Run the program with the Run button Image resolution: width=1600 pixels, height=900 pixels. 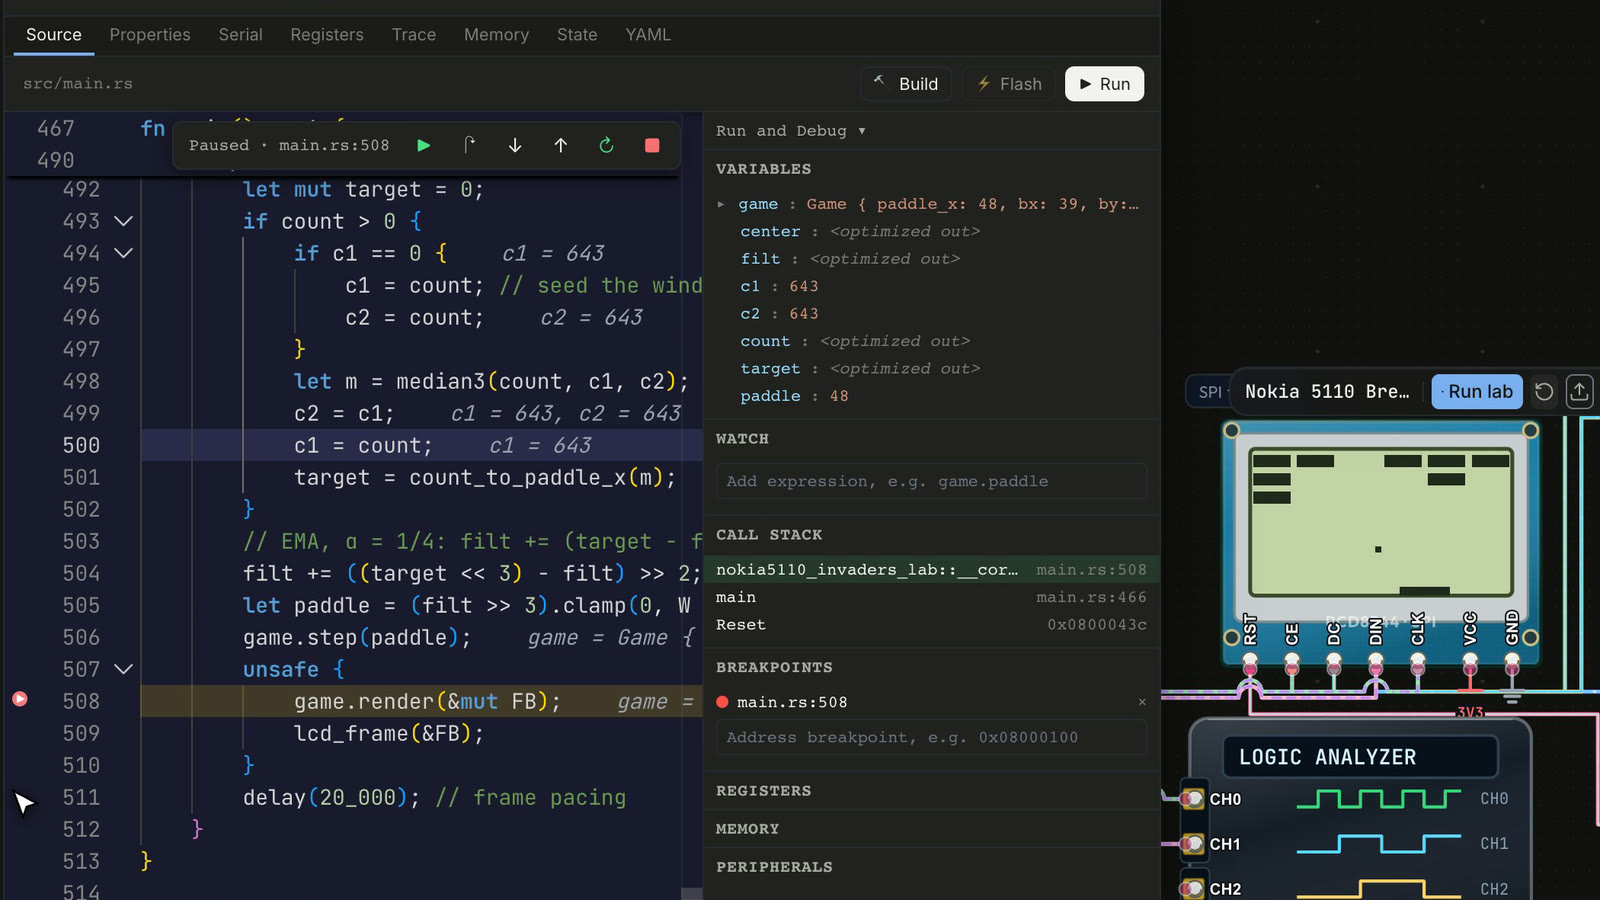1104,84
